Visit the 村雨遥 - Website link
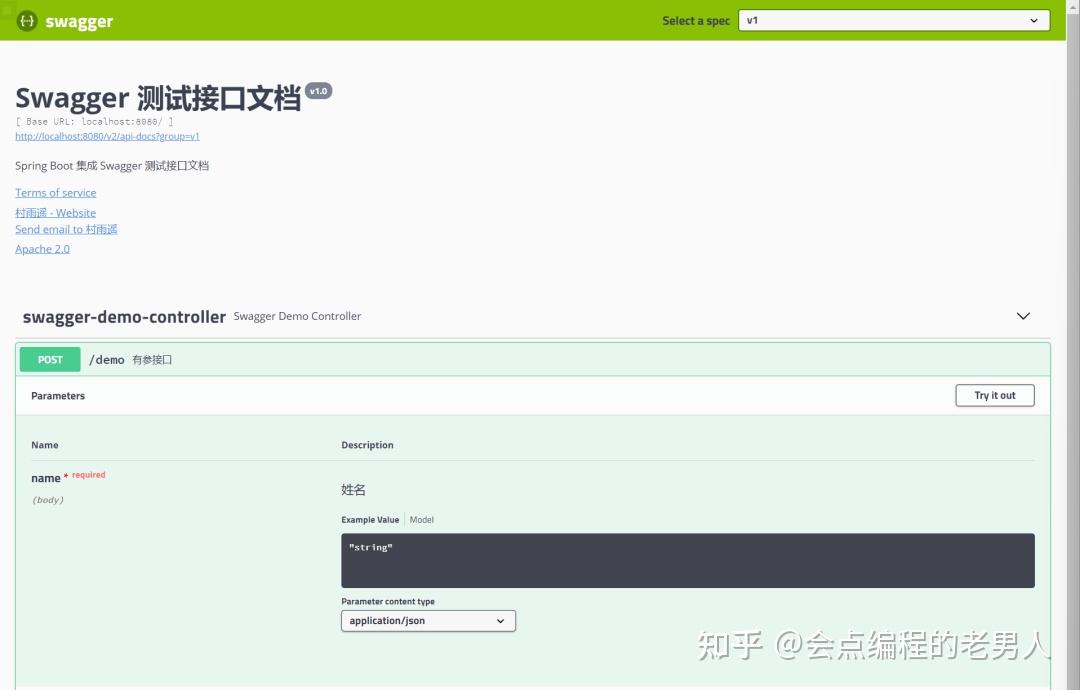Screen dimensions: 1080x690 point(55,212)
